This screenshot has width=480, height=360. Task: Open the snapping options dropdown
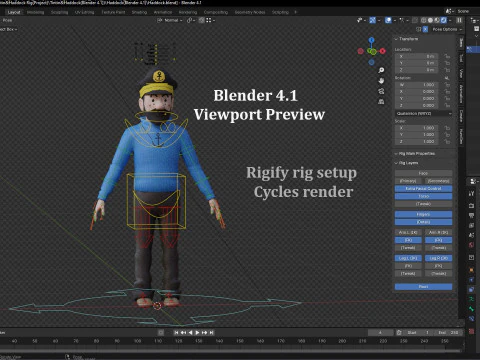coord(210,20)
